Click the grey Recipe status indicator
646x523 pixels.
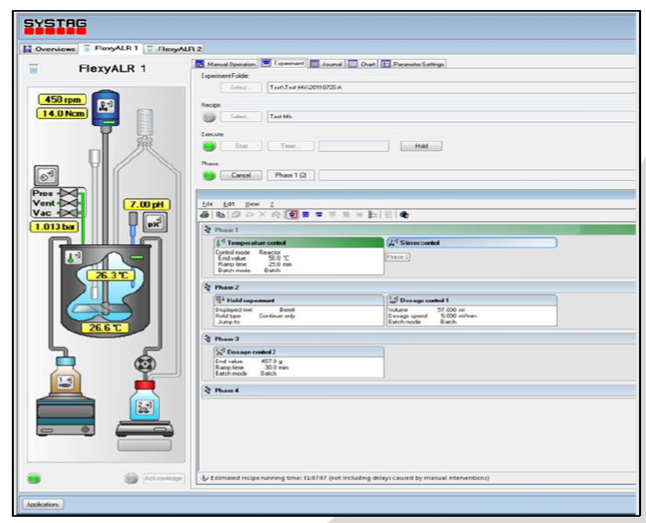click(x=209, y=117)
